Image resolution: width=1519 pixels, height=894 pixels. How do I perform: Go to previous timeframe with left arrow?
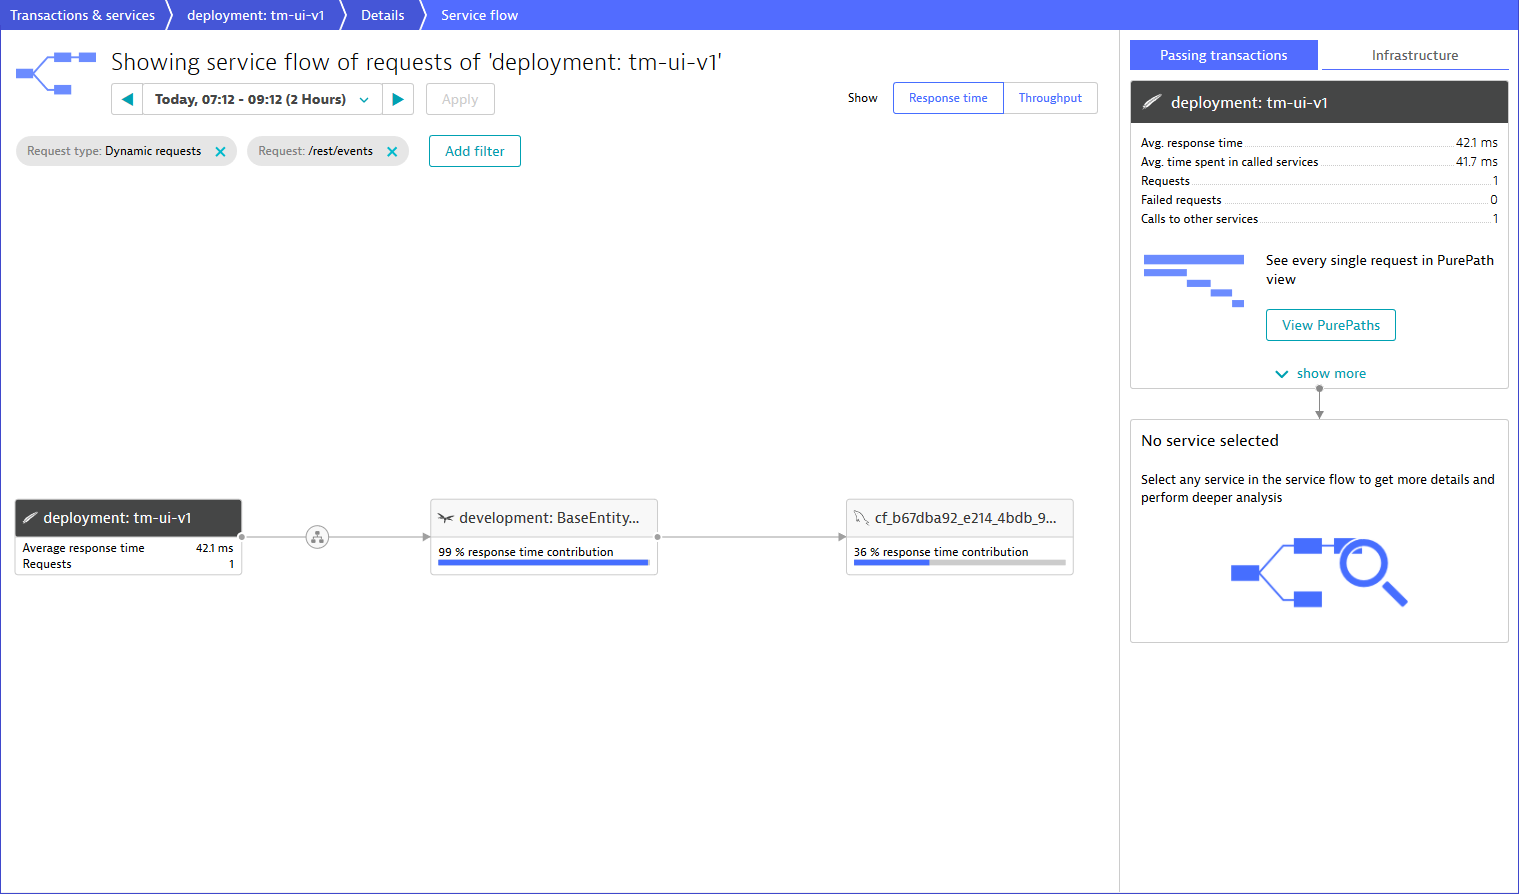point(127,99)
